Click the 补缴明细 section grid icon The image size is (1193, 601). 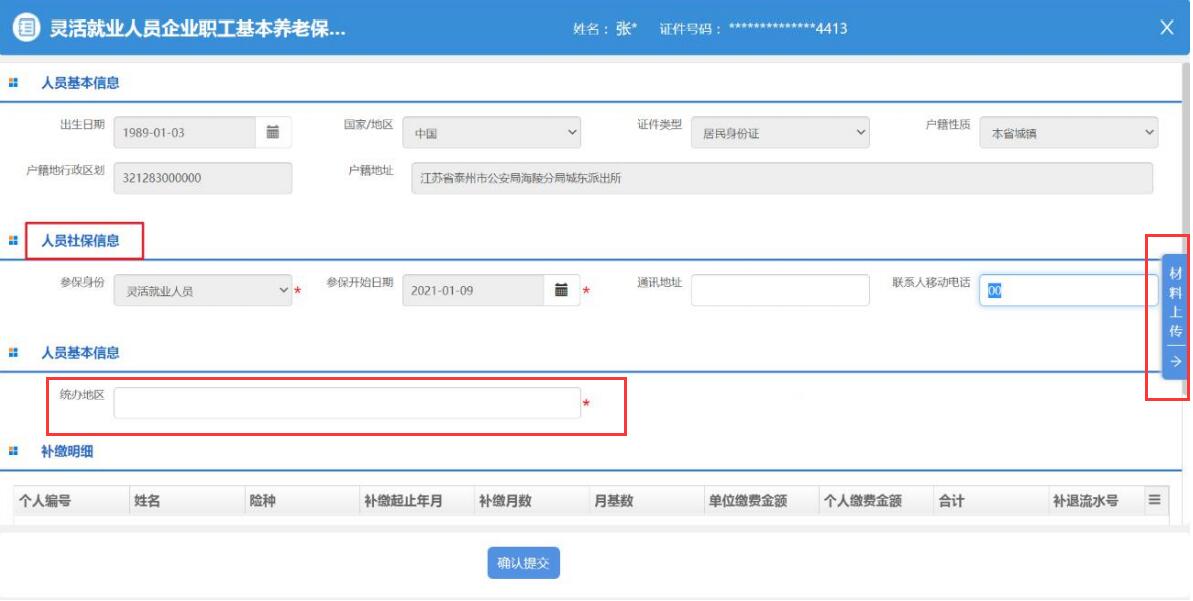[x=14, y=453]
